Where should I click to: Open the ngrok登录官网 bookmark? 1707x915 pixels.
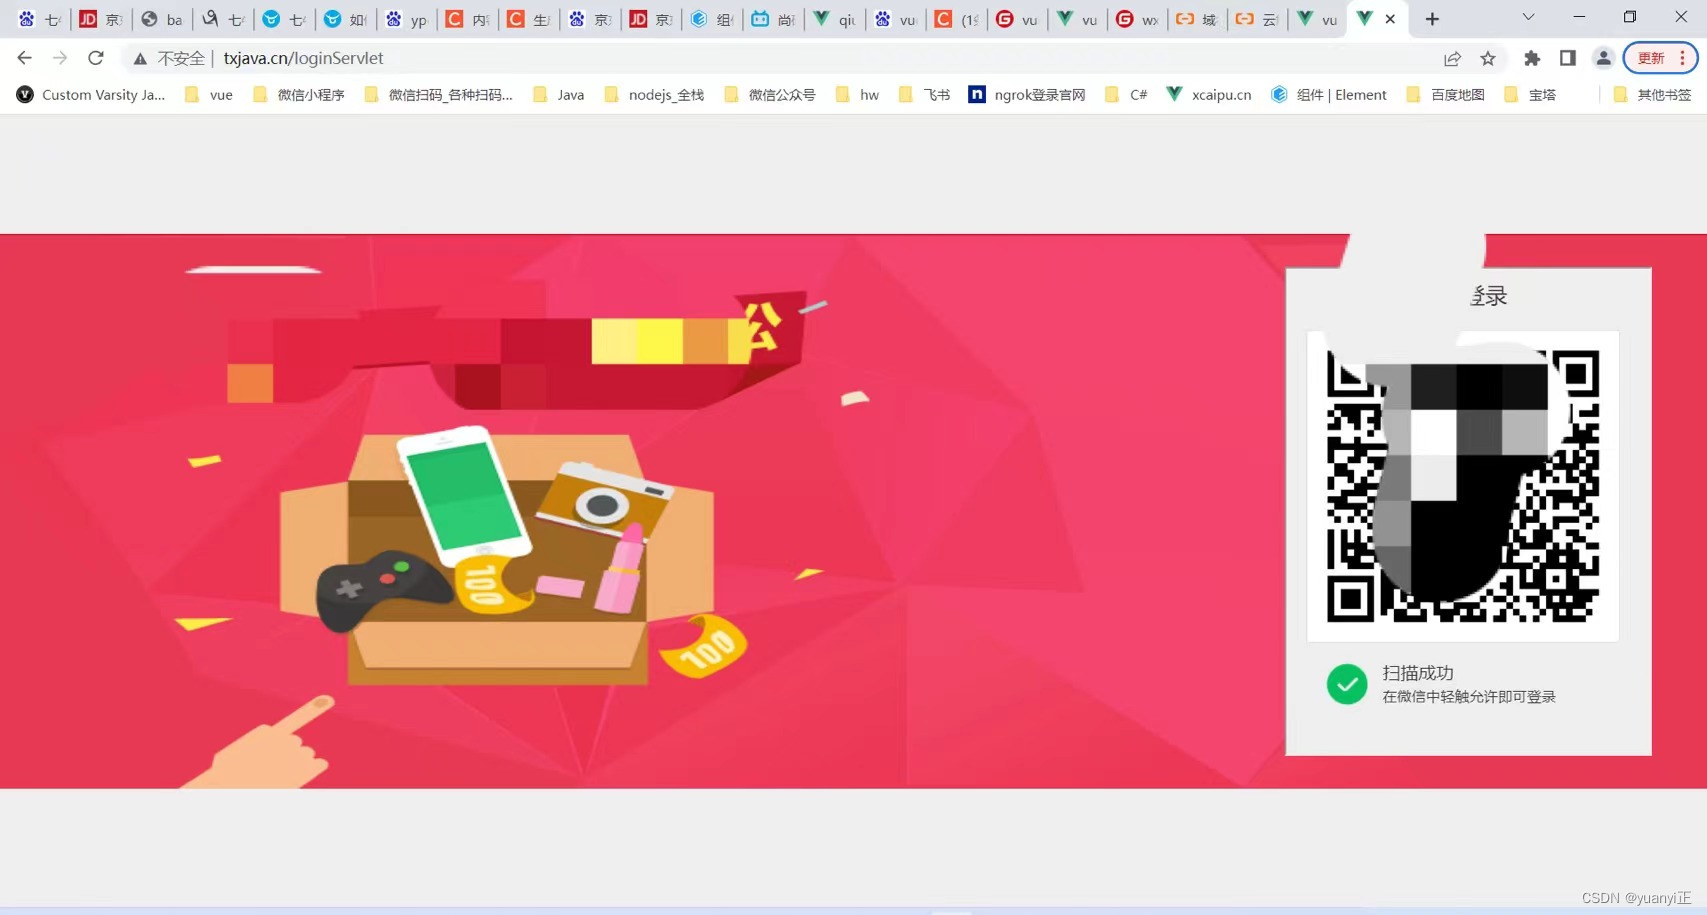click(x=1027, y=95)
